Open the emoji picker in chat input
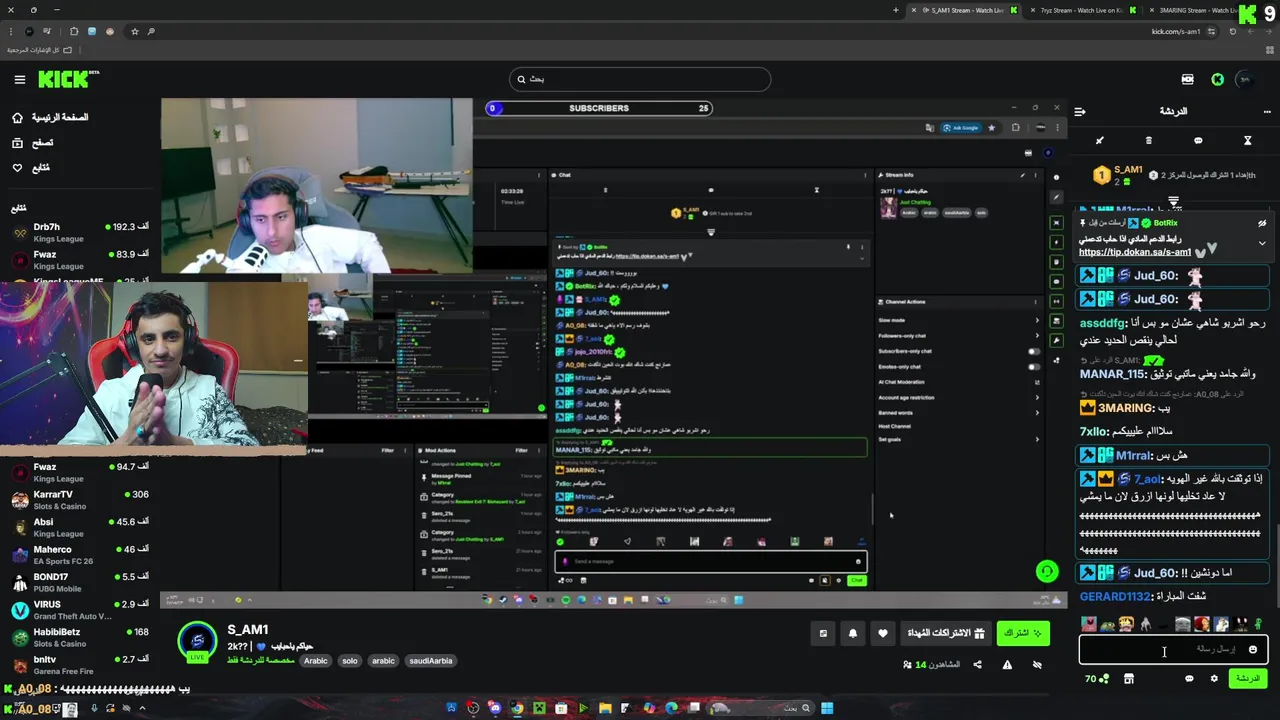Screen dimensions: 1280x720 (x=1253, y=649)
